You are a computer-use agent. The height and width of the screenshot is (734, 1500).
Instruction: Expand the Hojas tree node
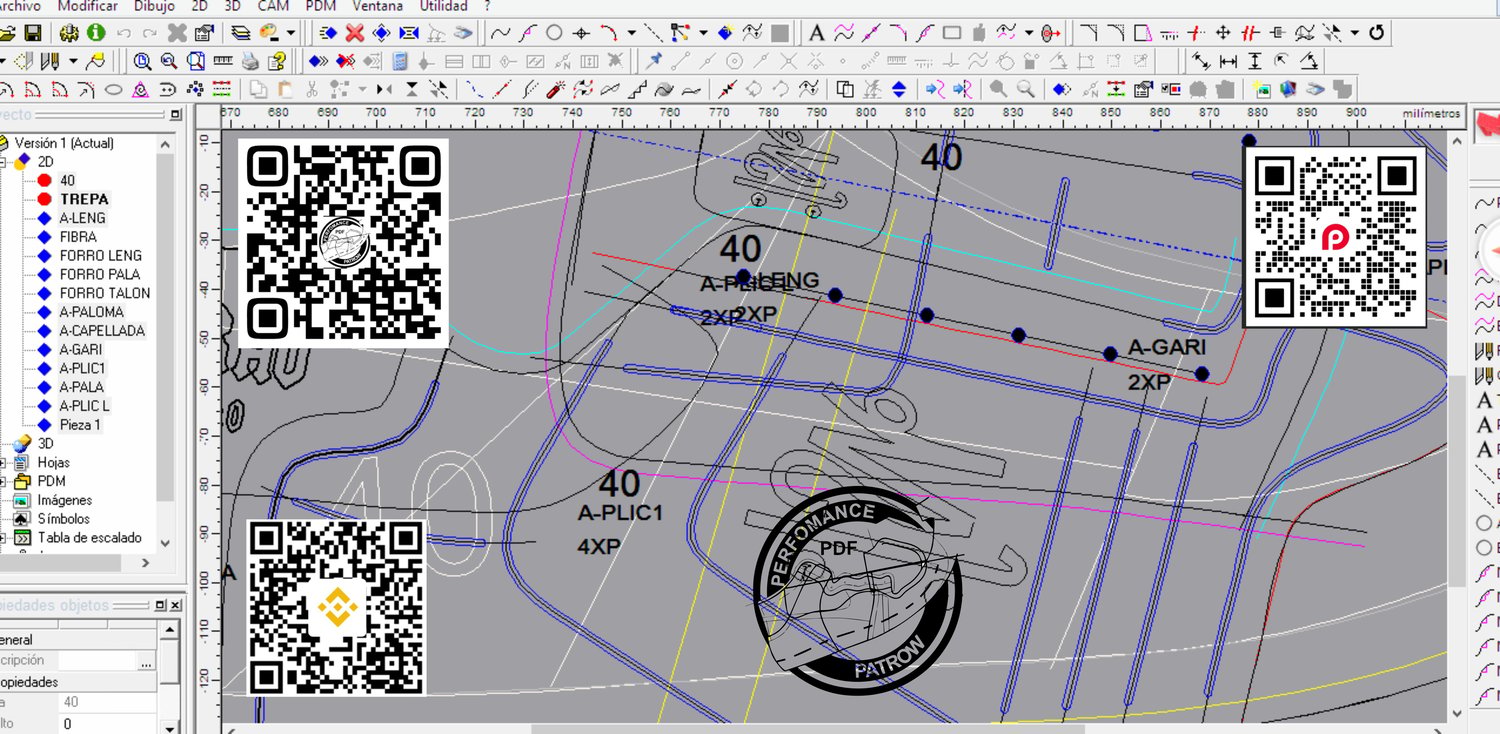click(3, 463)
